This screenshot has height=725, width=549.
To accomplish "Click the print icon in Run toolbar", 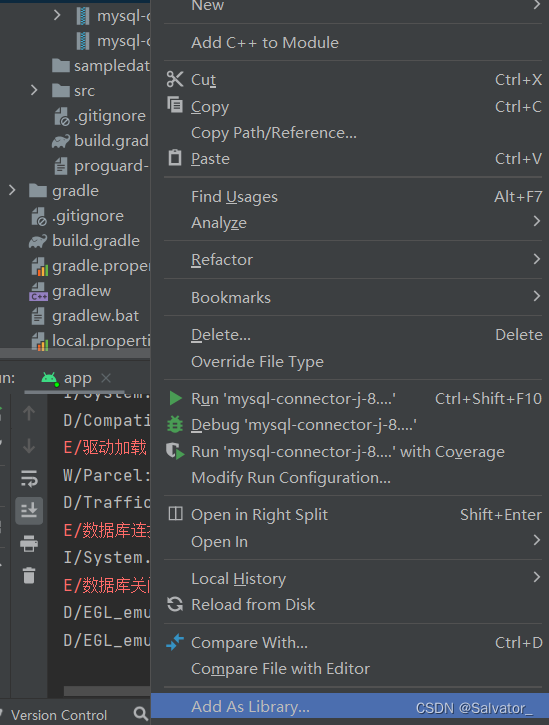I will (x=29, y=543).
